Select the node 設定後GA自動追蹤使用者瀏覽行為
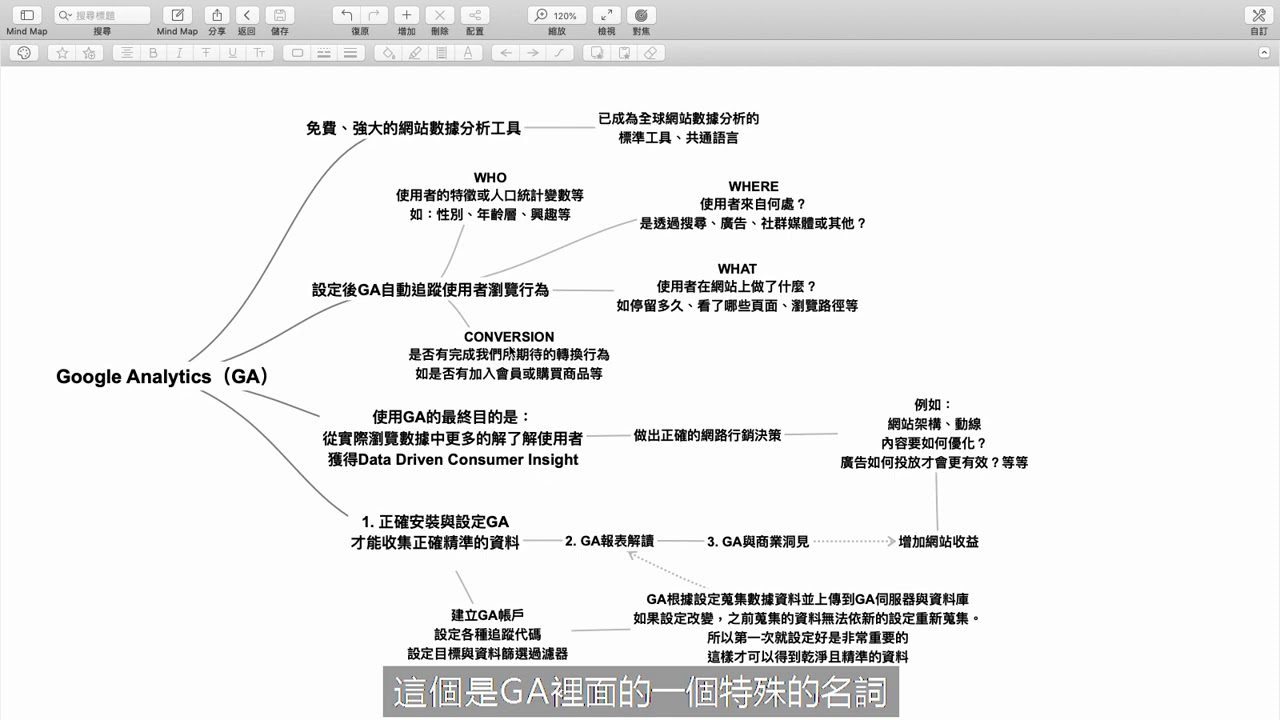Viewport: 1280px width, 720px height. coord(430,290)
